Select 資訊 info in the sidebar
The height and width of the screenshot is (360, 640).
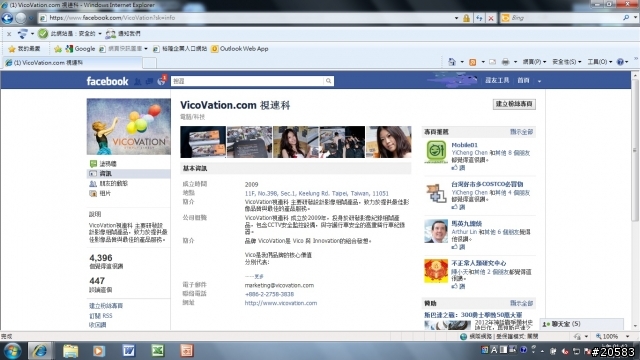click(129, 173)
